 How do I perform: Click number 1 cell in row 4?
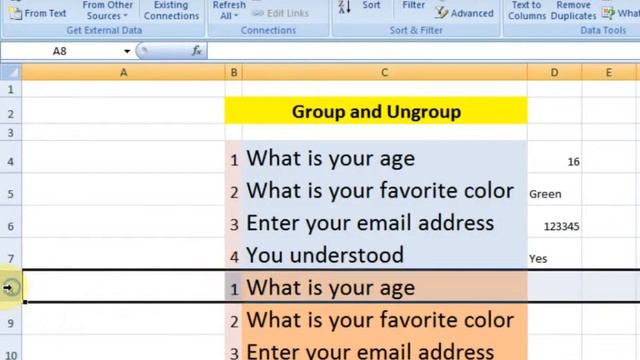[x=233, y=158]
